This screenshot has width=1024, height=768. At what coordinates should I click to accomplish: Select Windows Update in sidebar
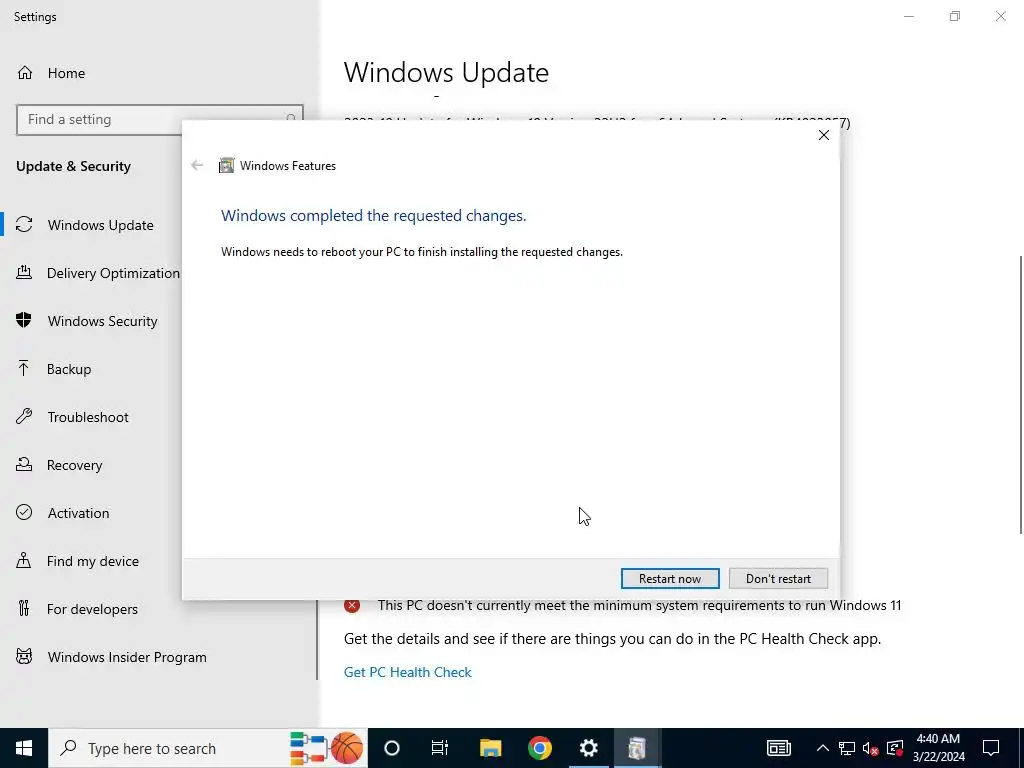point(101,225)
